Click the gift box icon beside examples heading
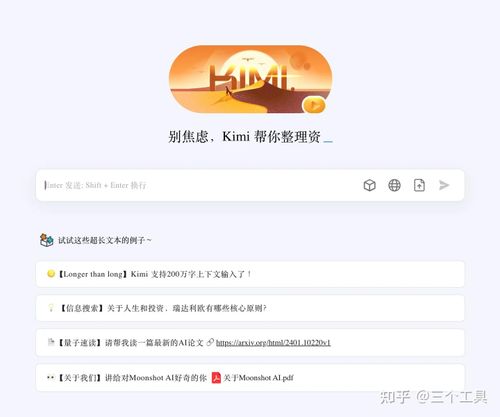The width and height of the screenshot is (500, 417). click(47, 240)
